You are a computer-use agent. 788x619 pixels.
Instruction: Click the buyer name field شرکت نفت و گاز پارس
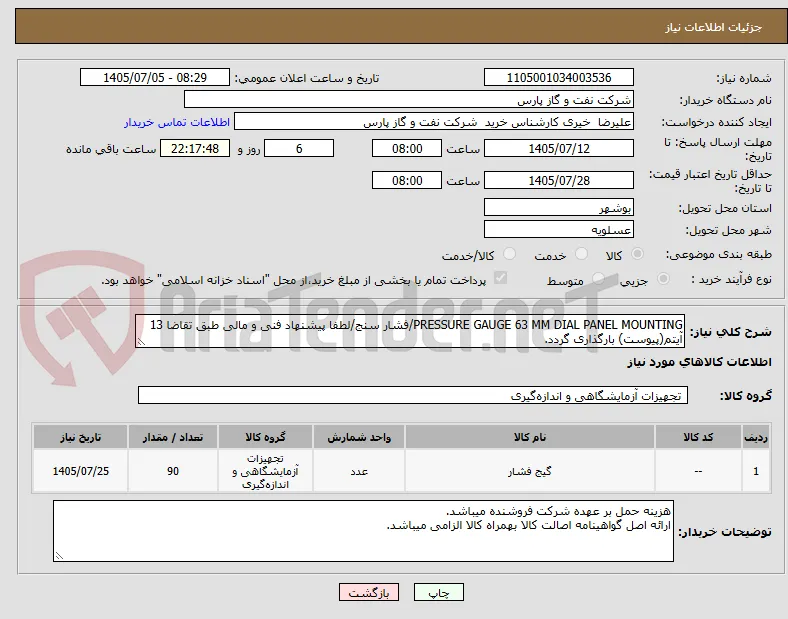pos(409,99)
